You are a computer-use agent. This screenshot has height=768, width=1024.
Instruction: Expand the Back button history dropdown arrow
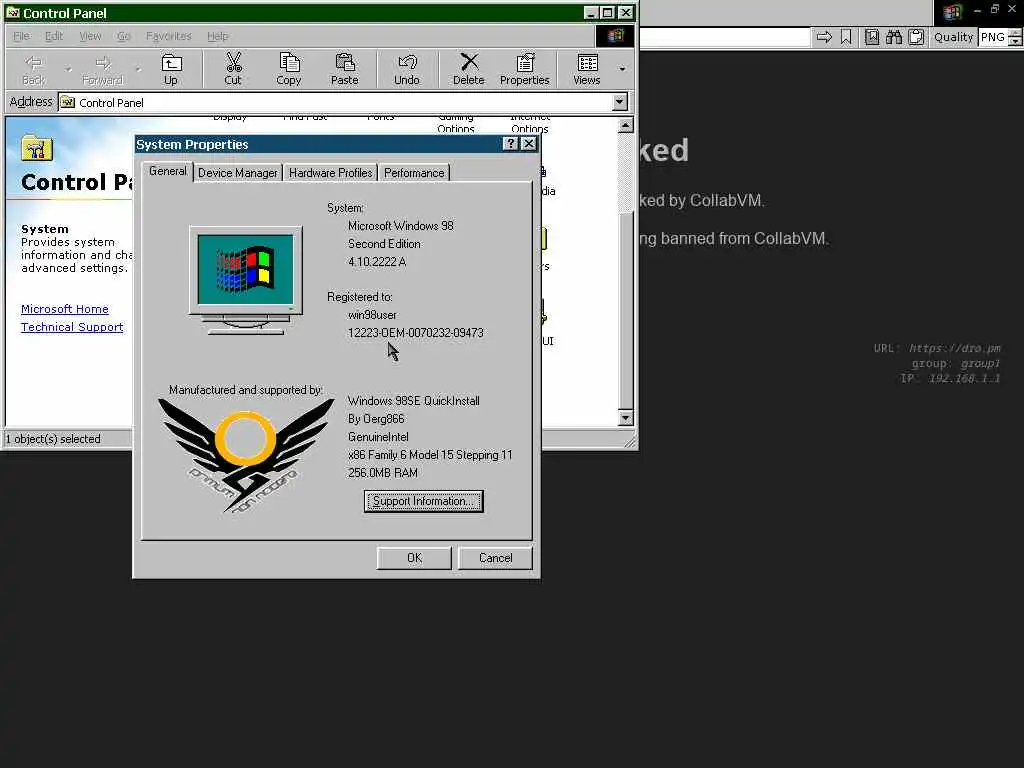click(68, 69)
